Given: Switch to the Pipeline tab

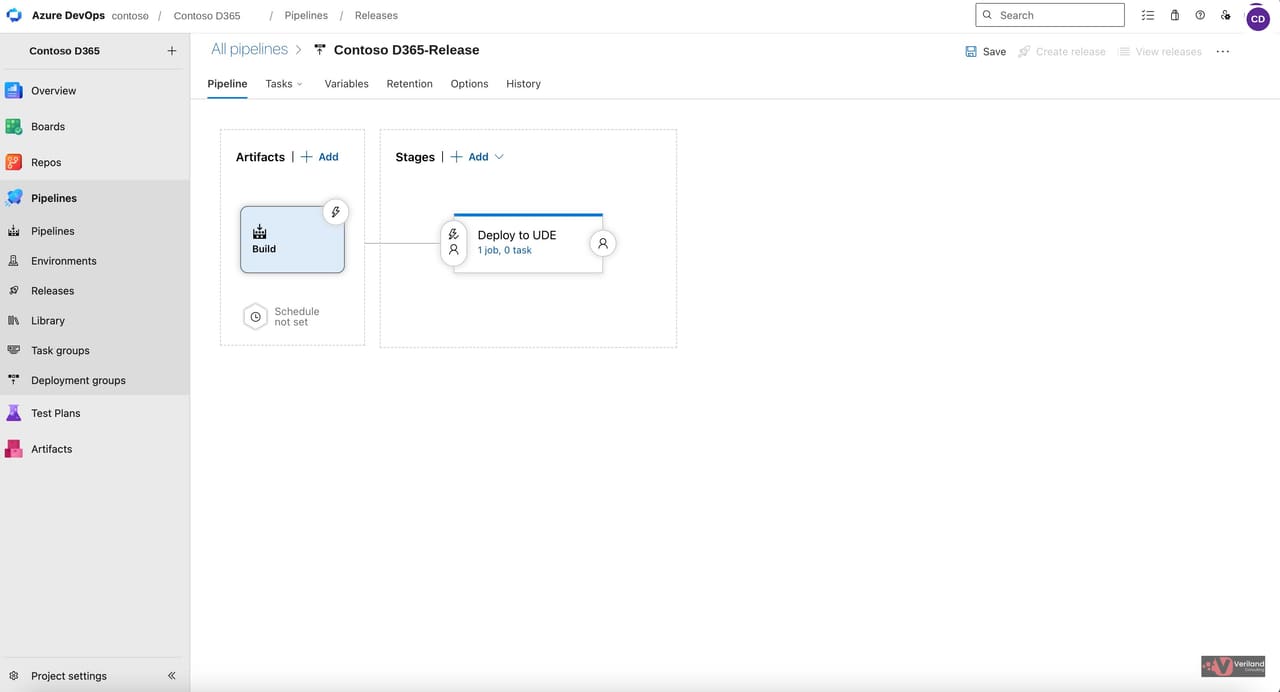Looking at the screenshot, I should click(227, 84).
